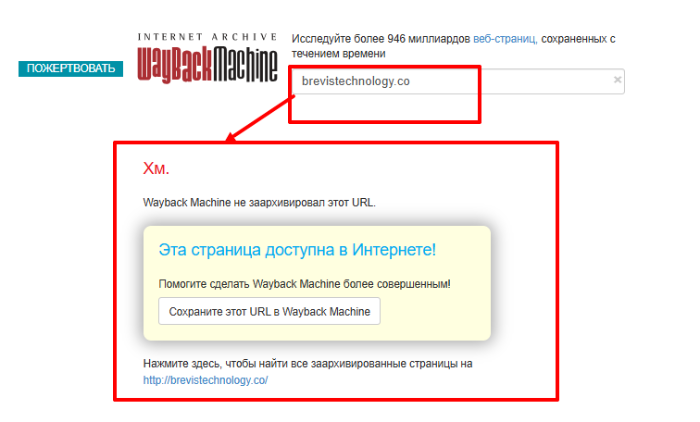Open the http://brevistechnology.co/ link
This screenshot has height=422, width=700.
(x=205, y=380)
